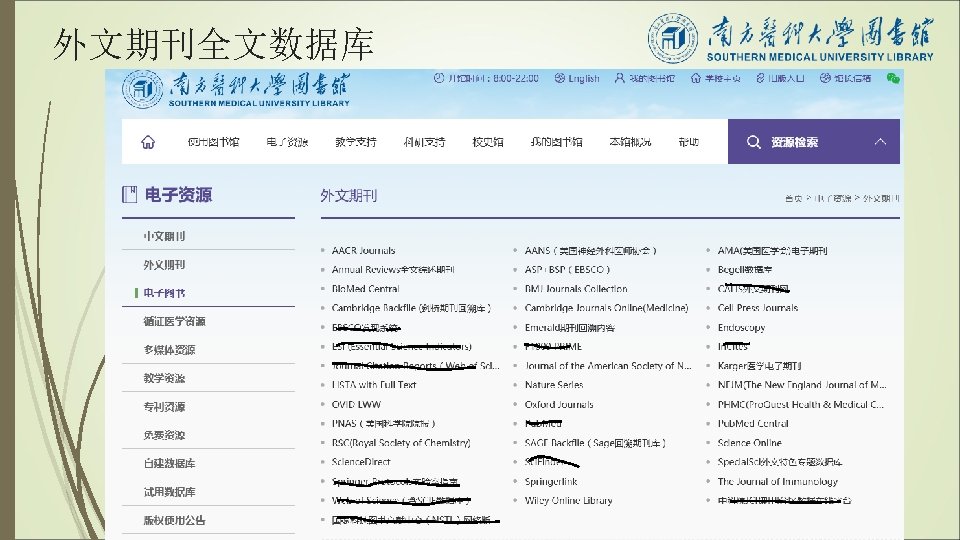This screenshot has width=960, height=540.
Task: Open the 电子资源 navigation menu
Action: 287,142
